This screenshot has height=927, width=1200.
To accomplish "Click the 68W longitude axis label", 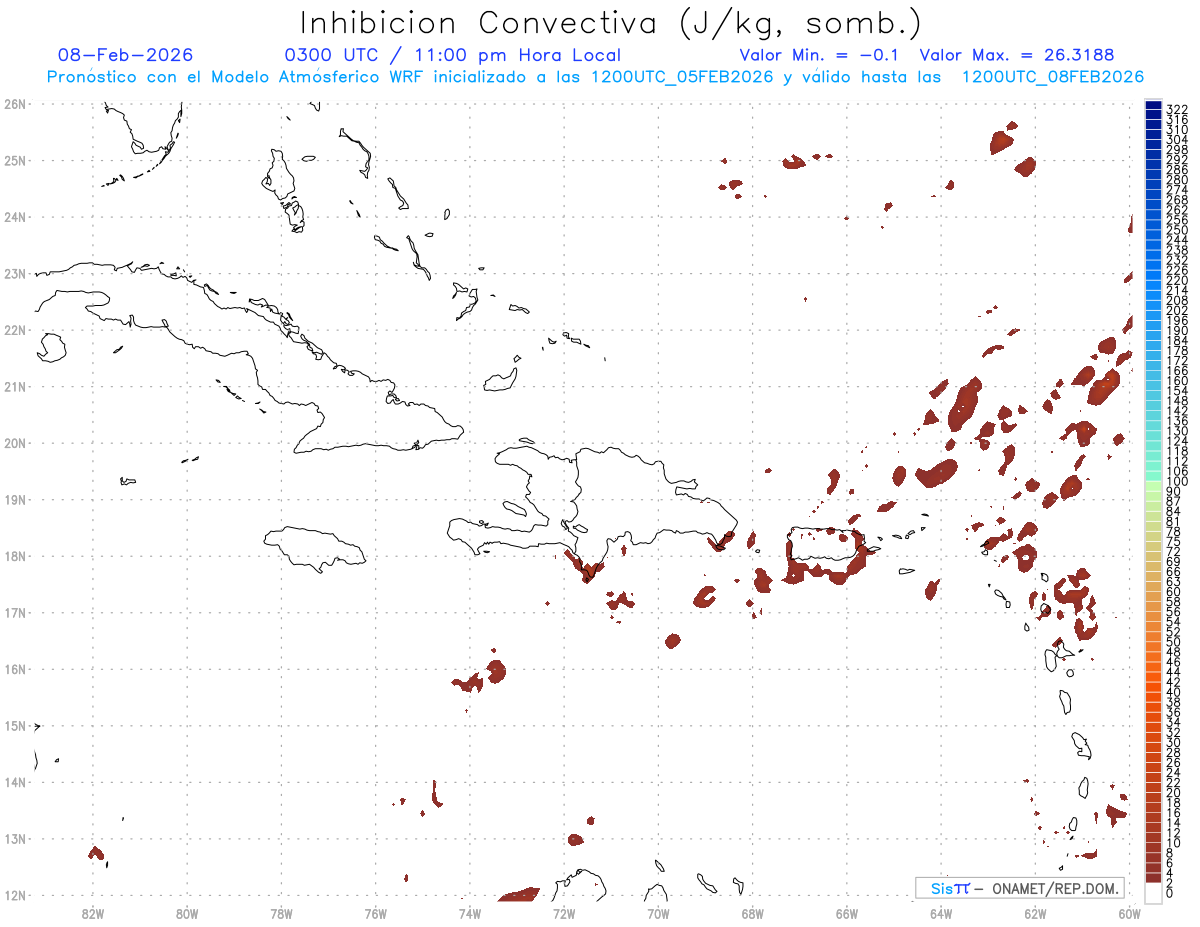I will (753, 913).
